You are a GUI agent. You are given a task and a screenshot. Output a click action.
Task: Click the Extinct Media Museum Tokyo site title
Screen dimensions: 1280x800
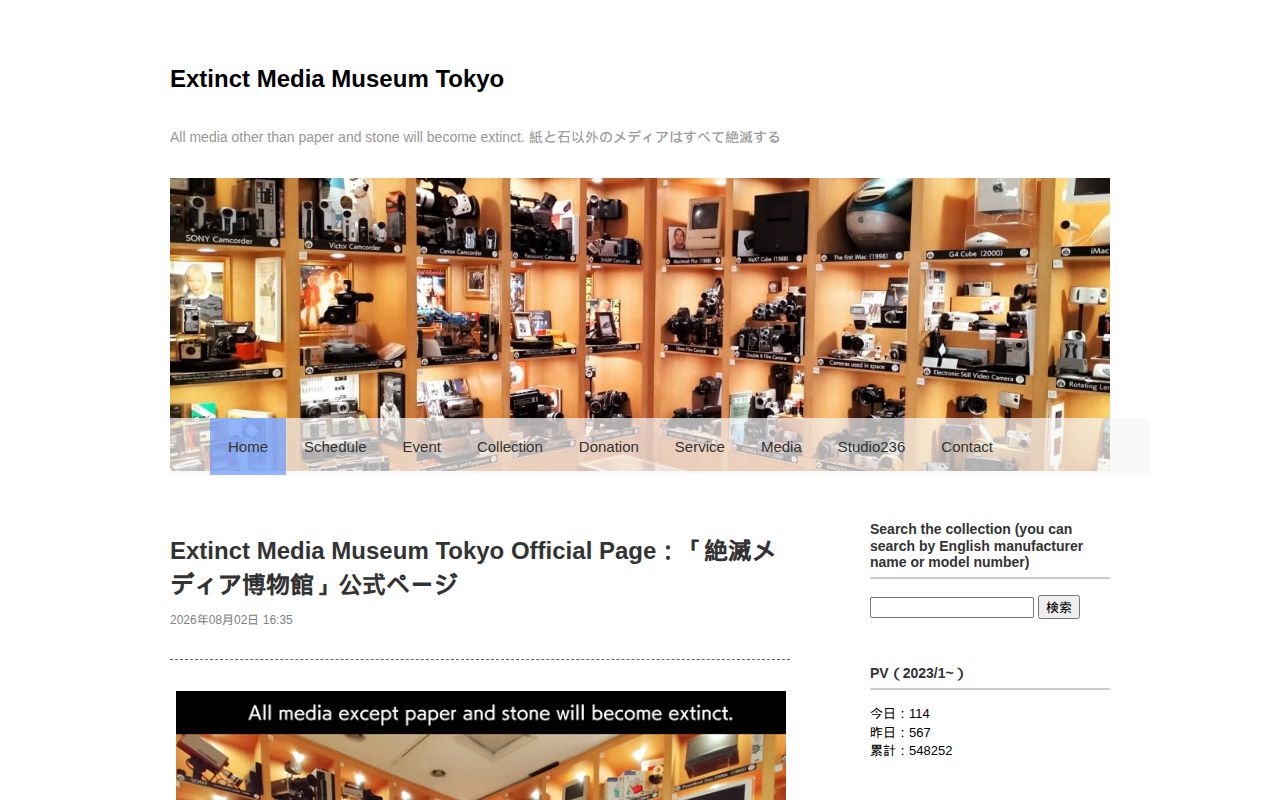(x=337, y=79)
